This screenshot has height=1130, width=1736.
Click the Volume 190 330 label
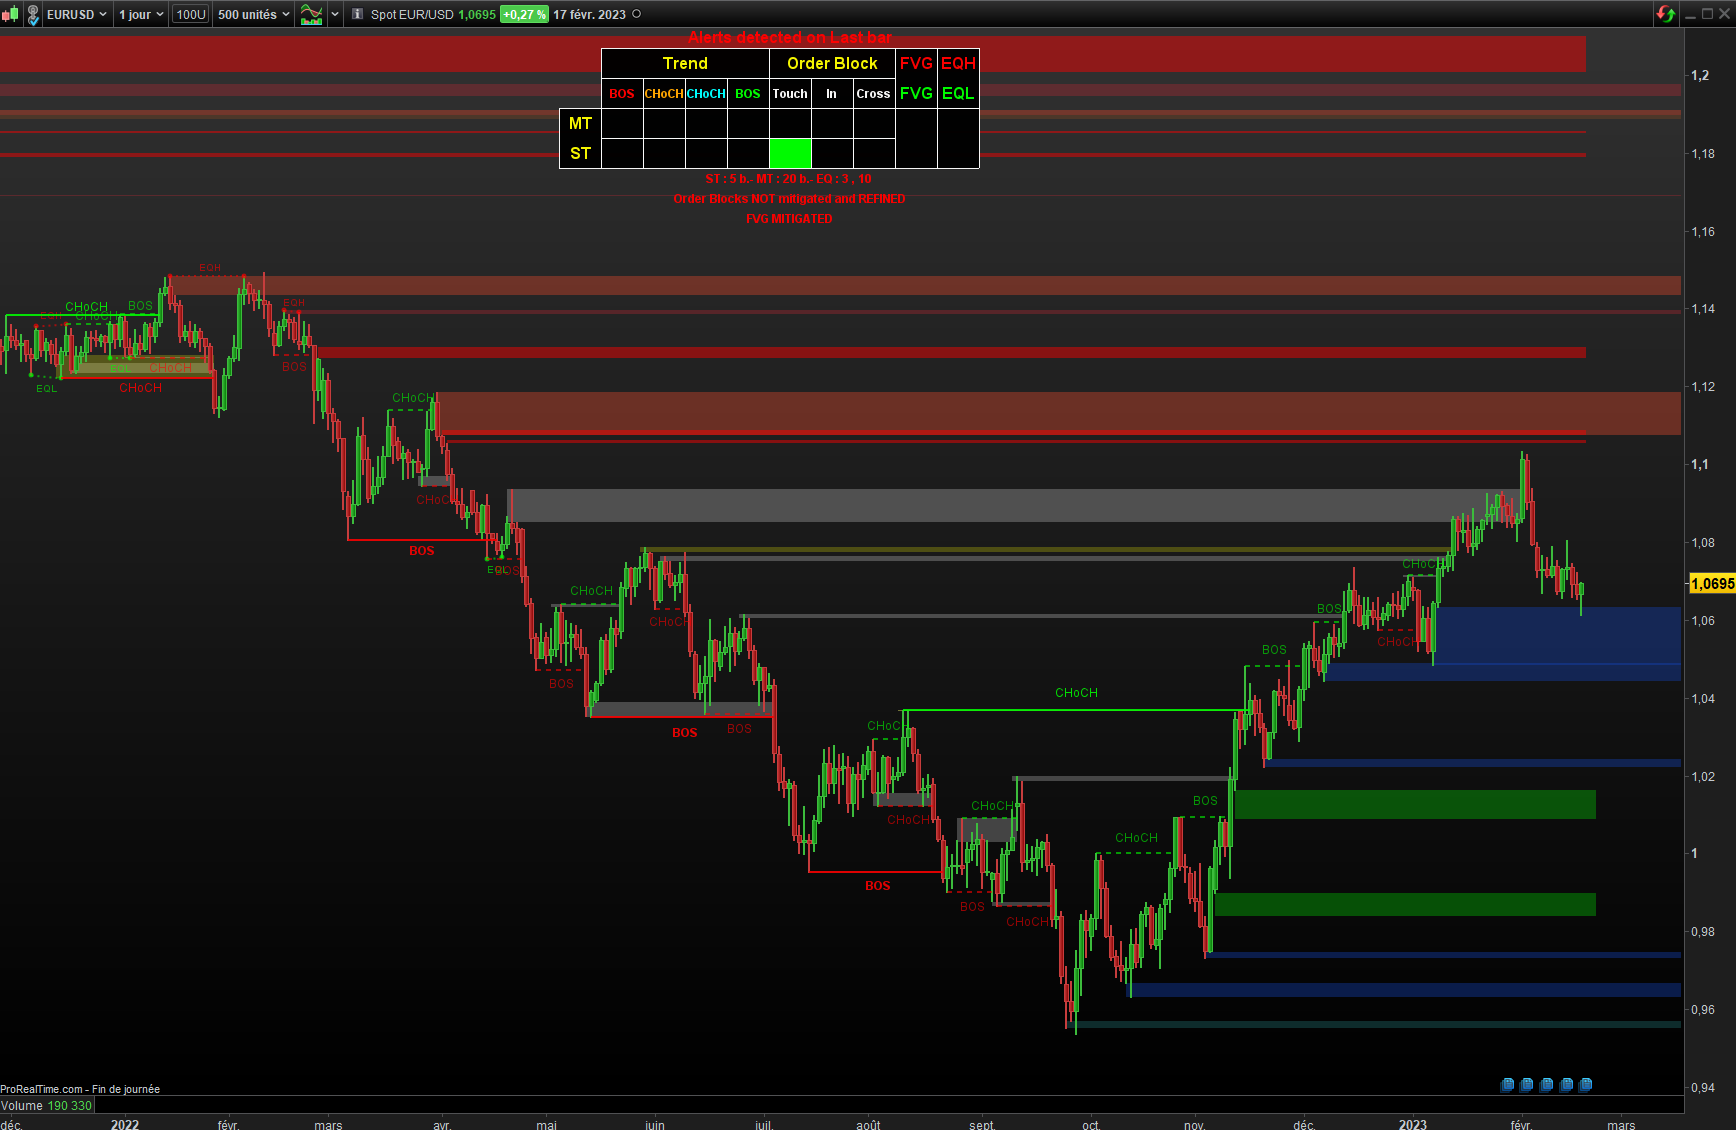pyautogui.click(x=46, y=1105)
